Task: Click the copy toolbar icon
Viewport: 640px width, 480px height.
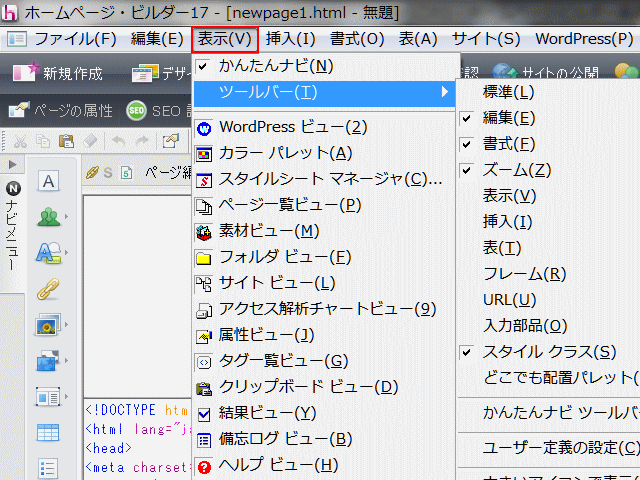Action: point(43,141)
